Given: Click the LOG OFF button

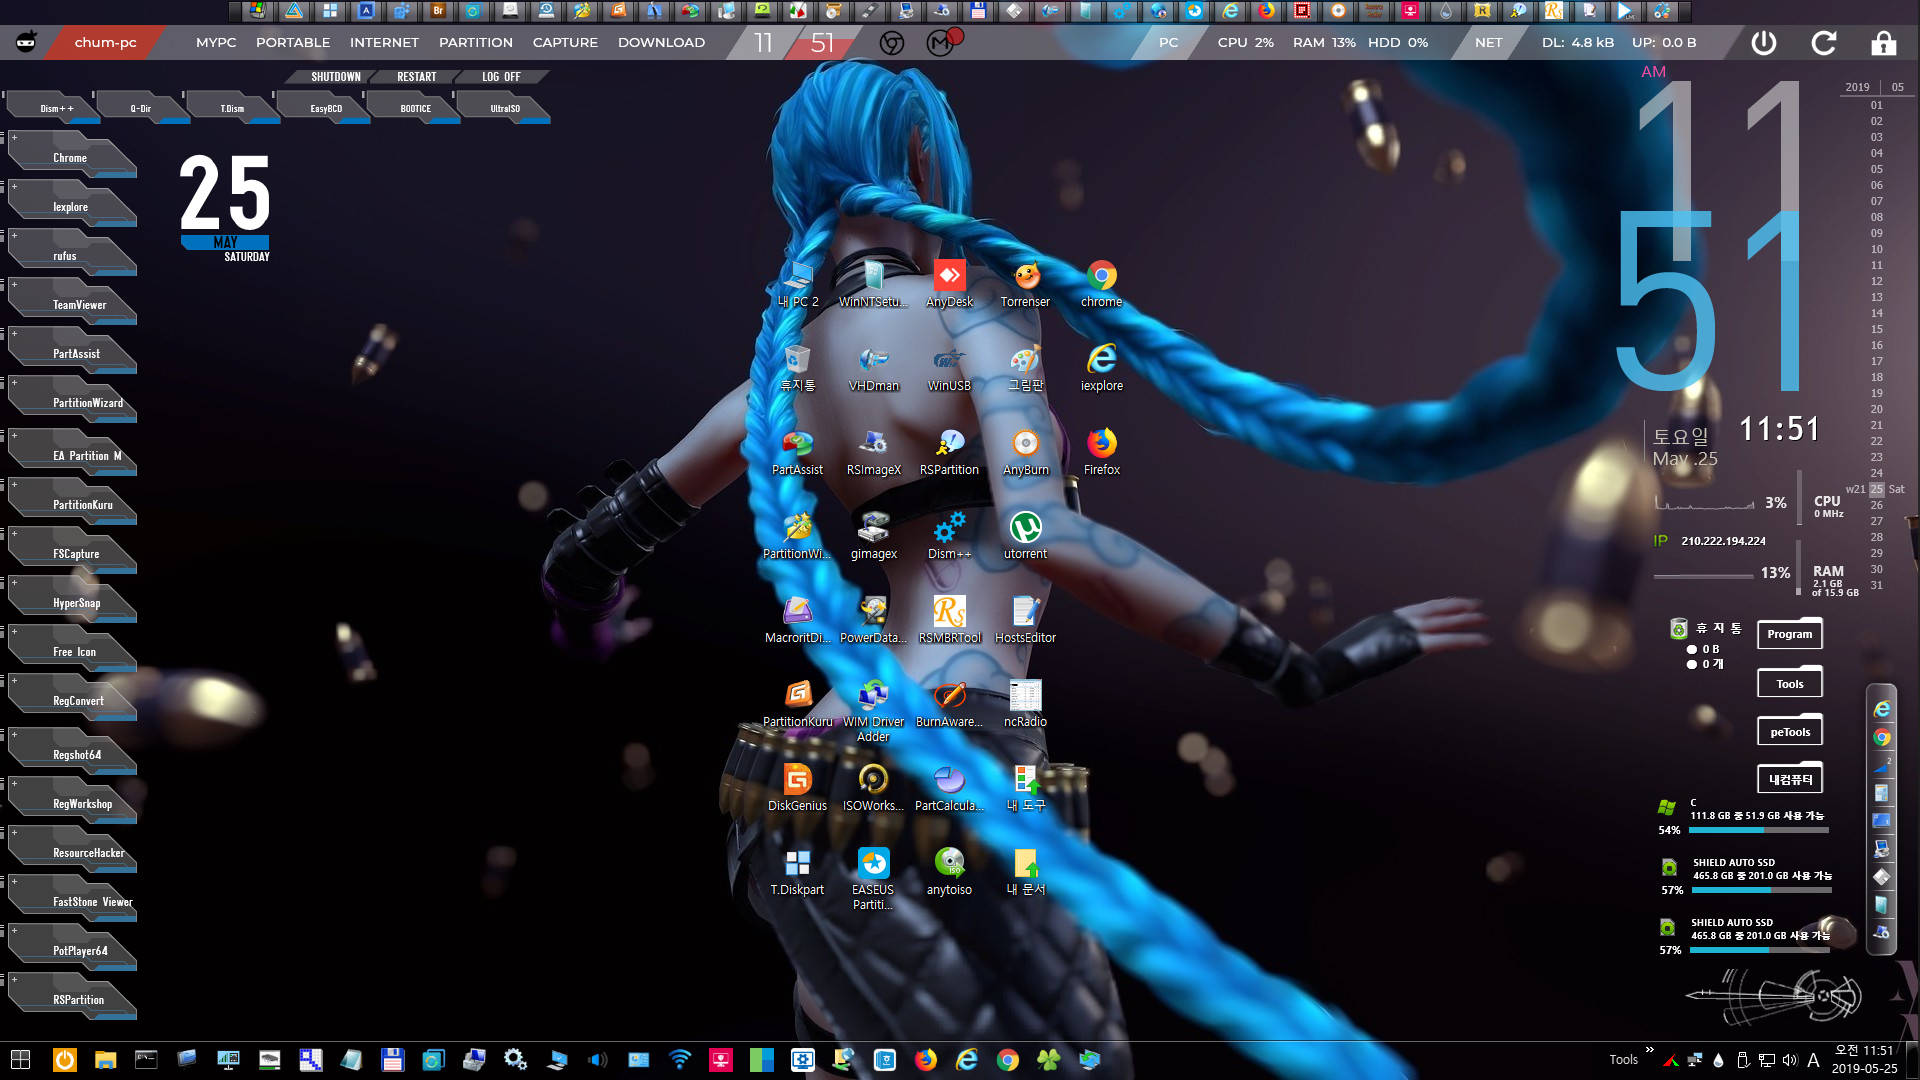Looking at the screenshot, I should coord(501,77).
